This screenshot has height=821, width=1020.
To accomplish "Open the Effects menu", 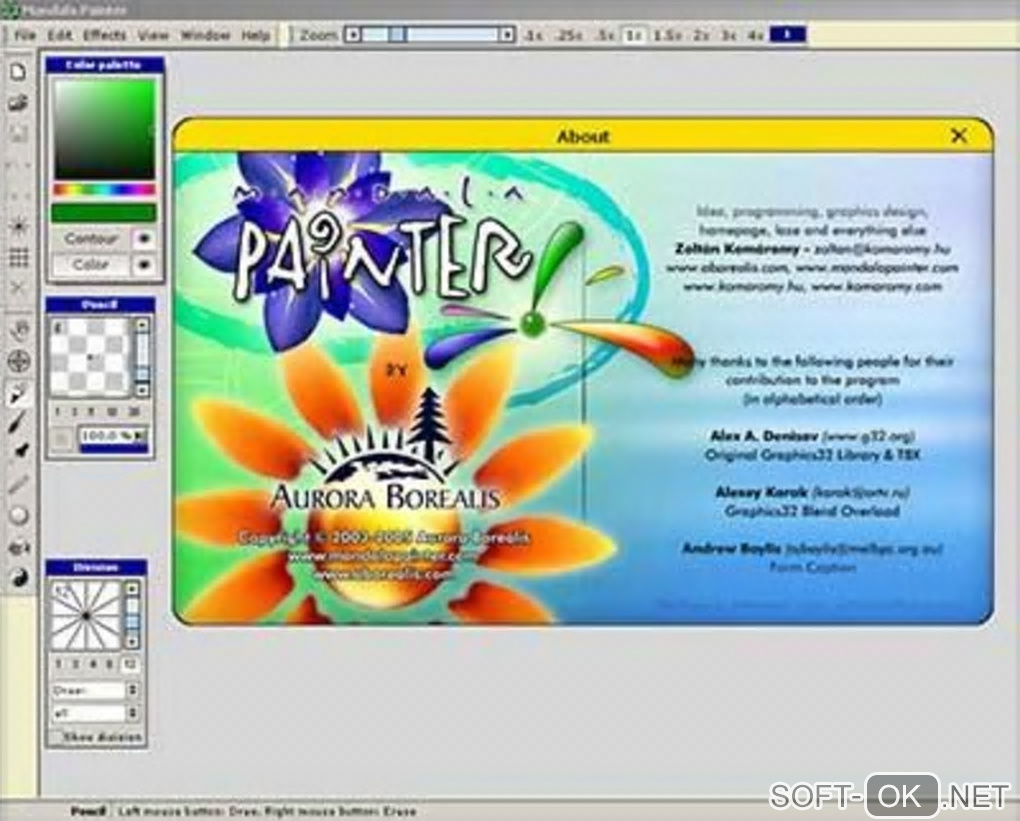I will (104, 34).
